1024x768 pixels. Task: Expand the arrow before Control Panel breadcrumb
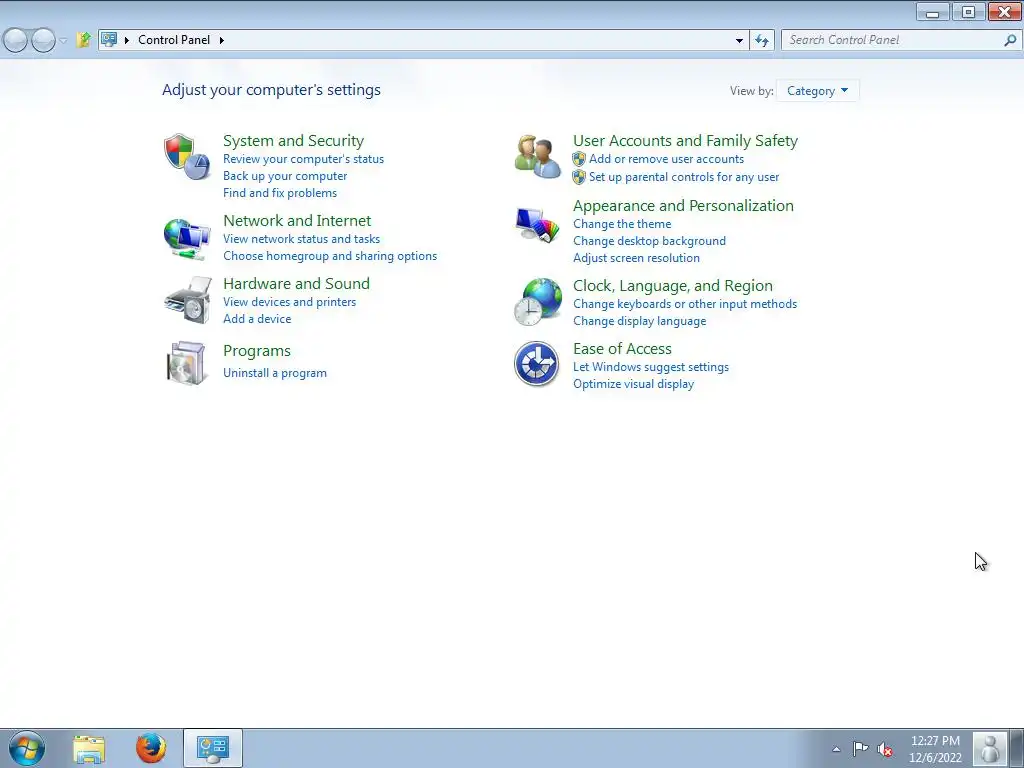pos(127,40)
